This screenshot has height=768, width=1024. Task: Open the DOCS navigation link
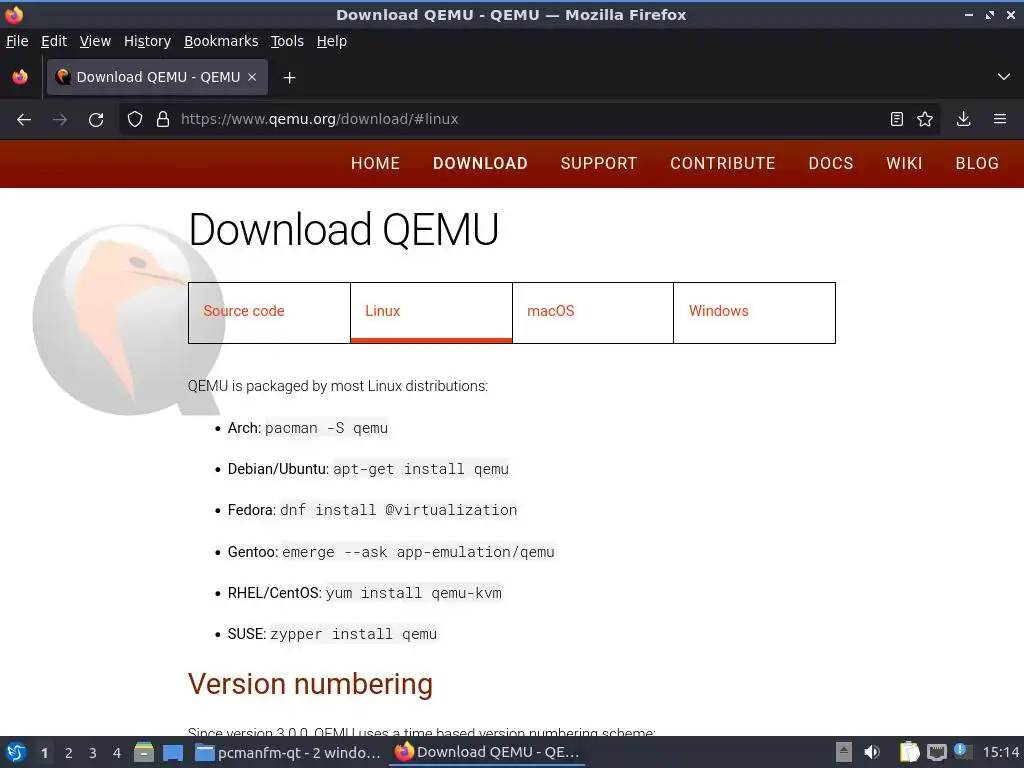[x=831, y=163]
